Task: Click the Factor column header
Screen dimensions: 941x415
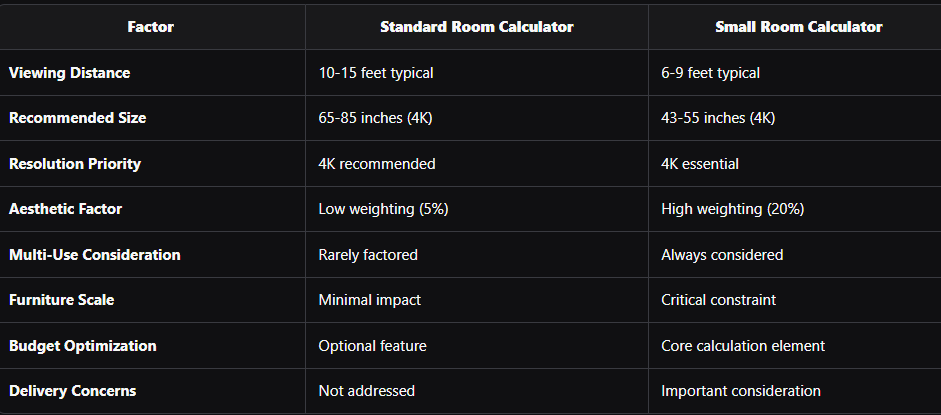Action: (x=151, y=27)
